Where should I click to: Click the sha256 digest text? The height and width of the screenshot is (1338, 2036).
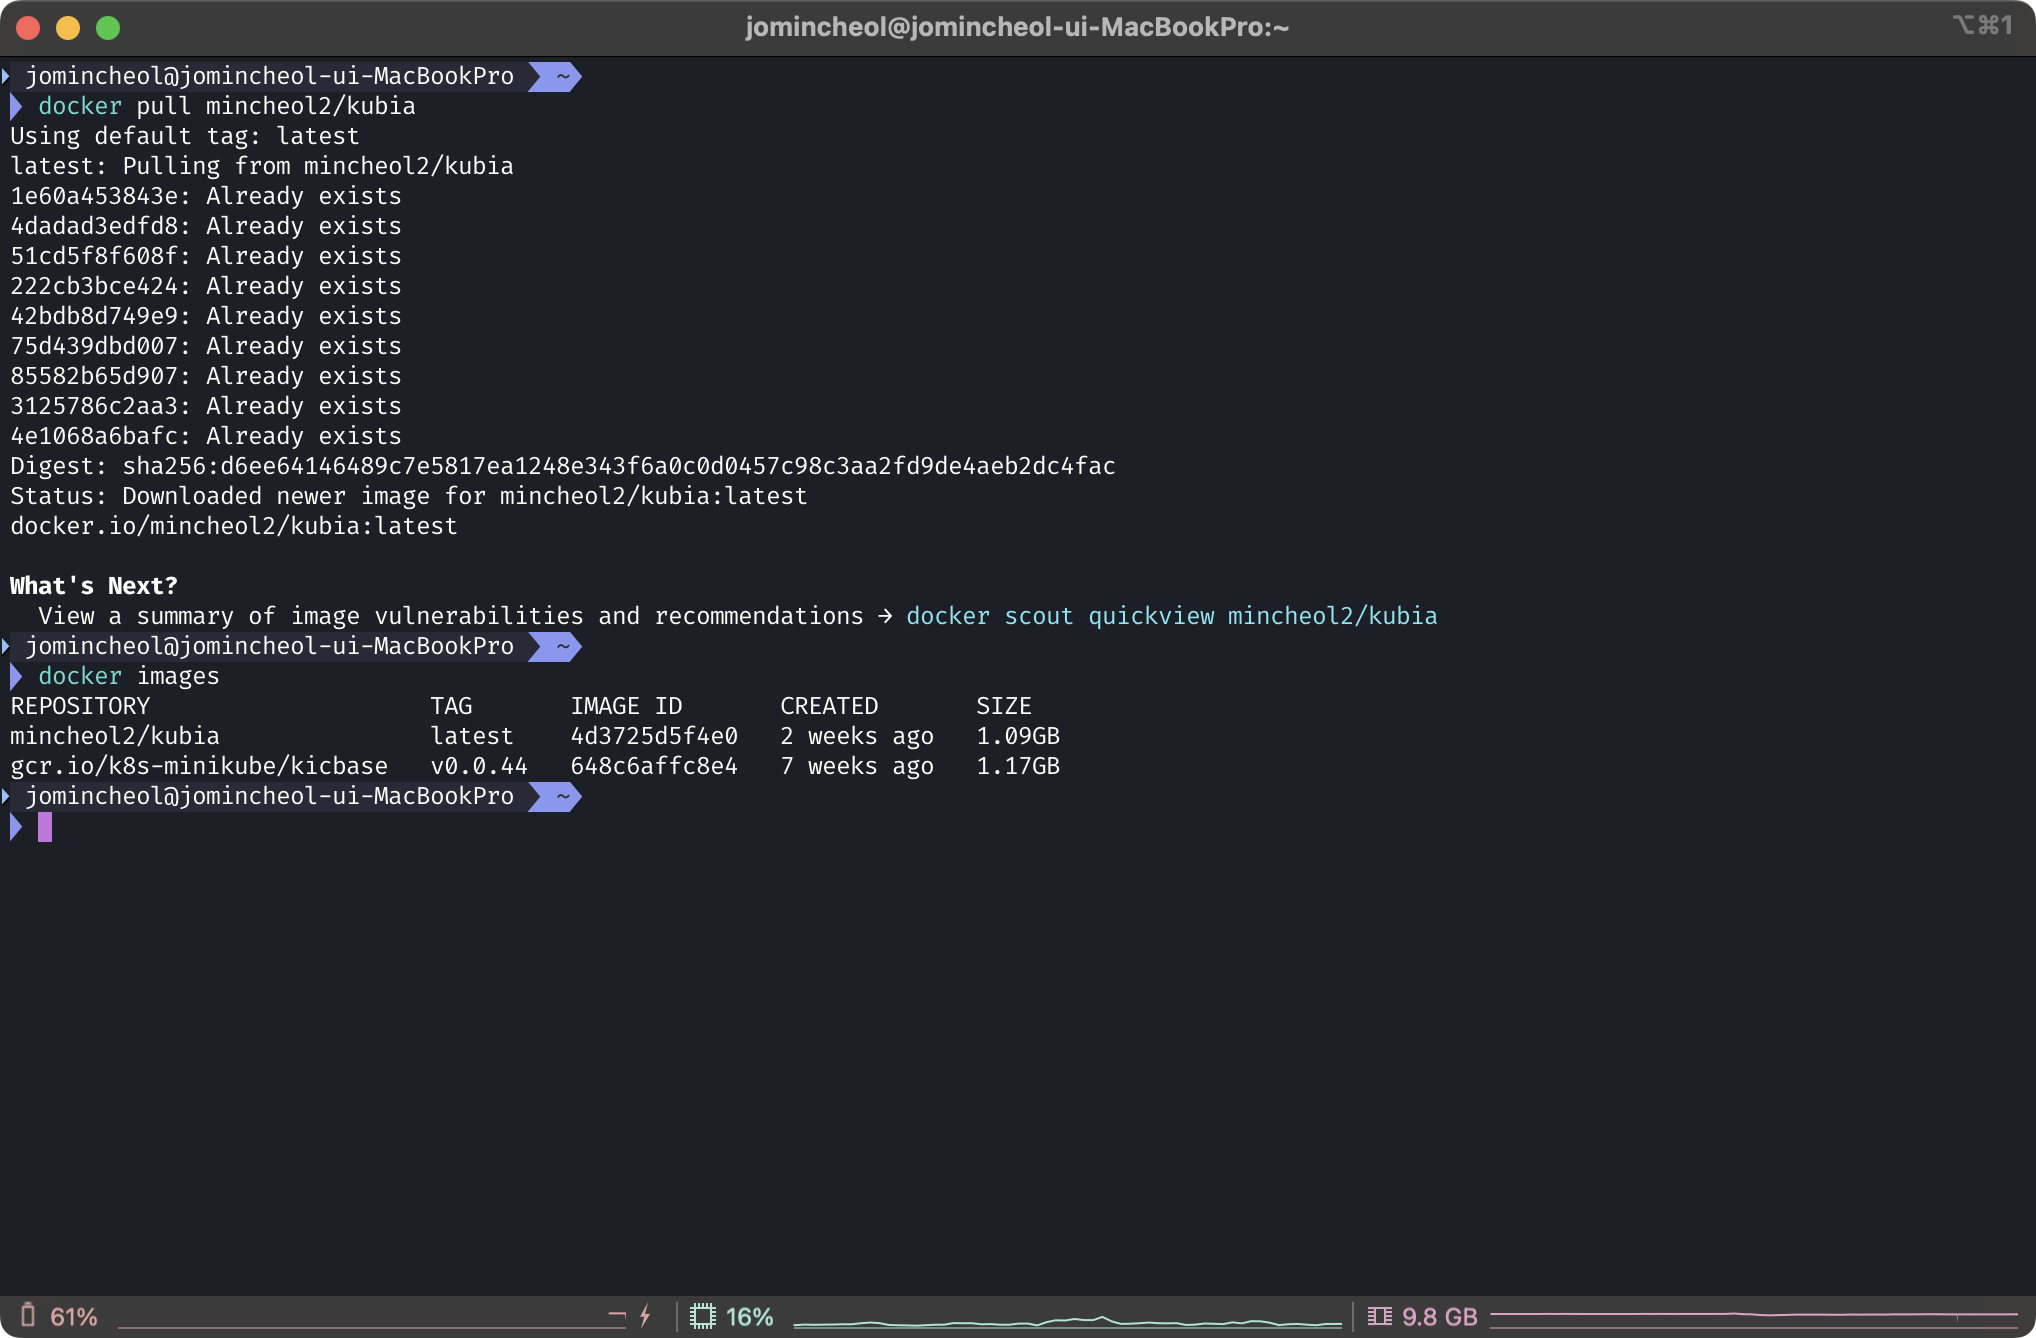618,466
